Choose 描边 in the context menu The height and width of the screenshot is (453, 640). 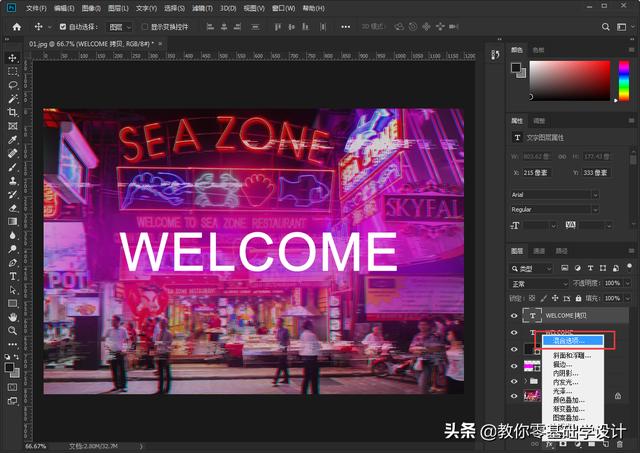click(x=562, y=364)
